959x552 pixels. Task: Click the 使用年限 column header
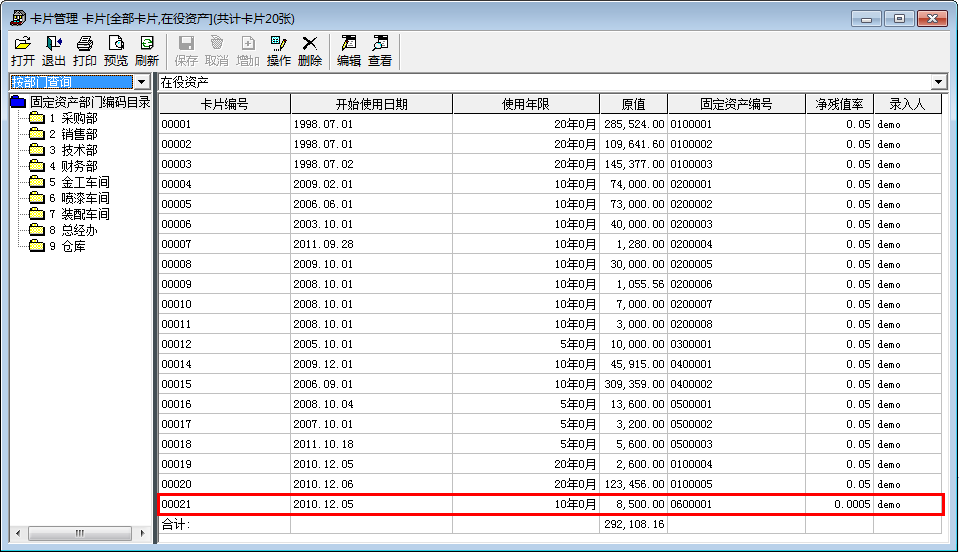pyautogui.click(x=526, y=104)
